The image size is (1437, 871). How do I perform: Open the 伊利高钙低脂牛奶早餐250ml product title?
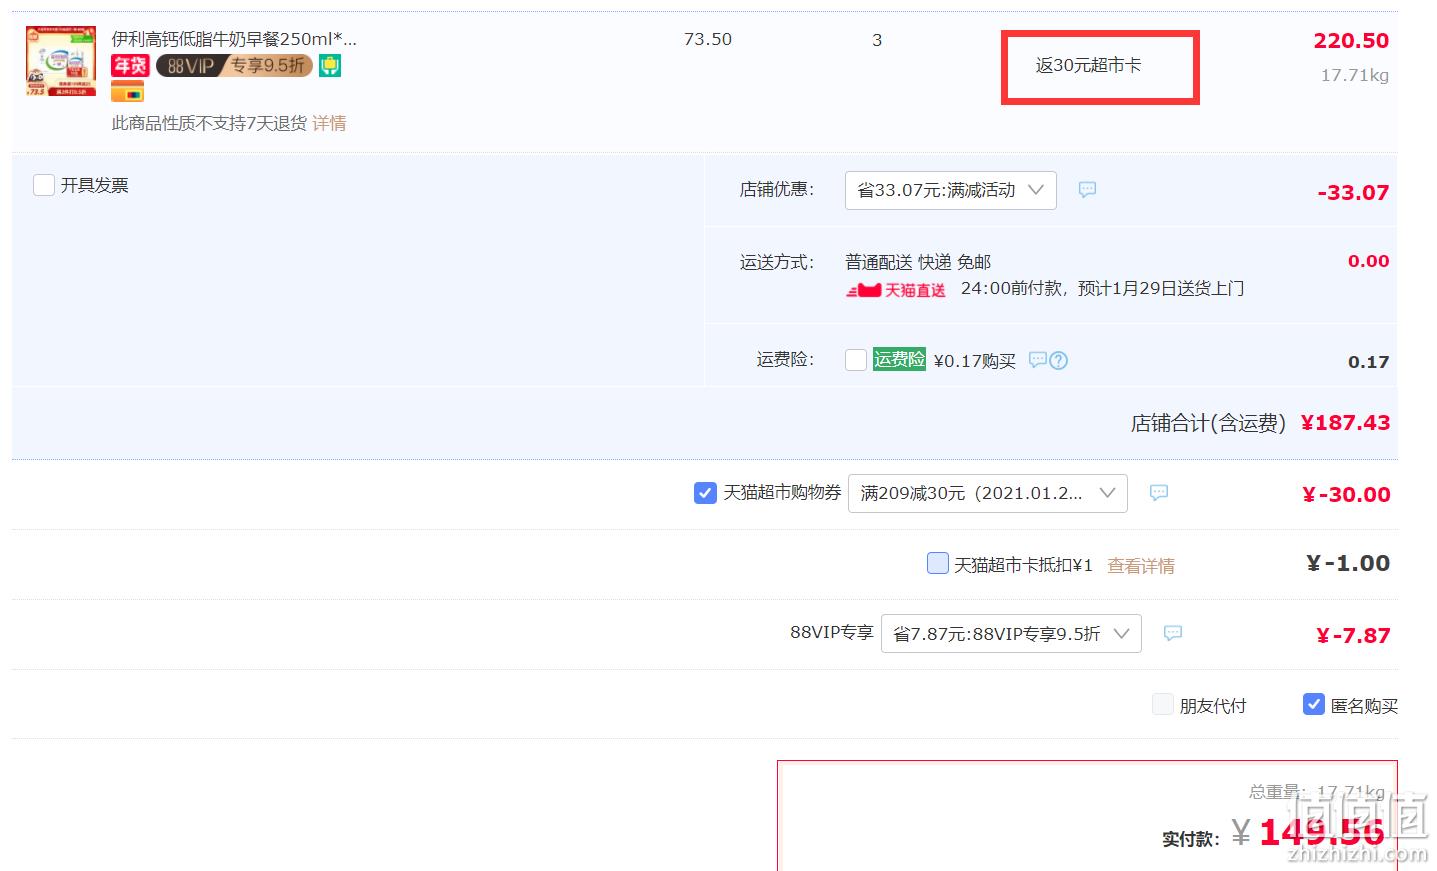click(233, 39)
